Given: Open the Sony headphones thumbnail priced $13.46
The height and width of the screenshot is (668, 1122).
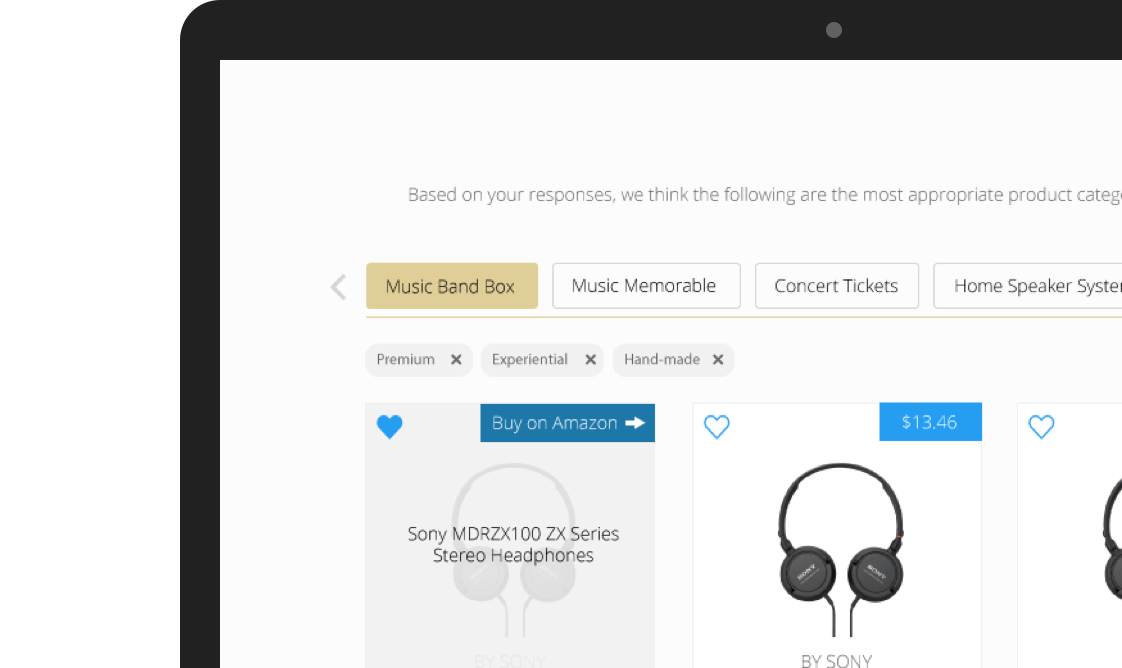Looking at the screenshot, I should [840, 549].
